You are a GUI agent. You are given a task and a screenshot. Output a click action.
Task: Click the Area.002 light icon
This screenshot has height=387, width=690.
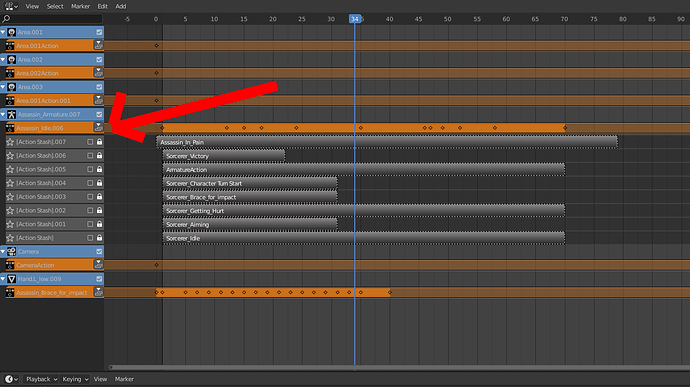(11, 59)
